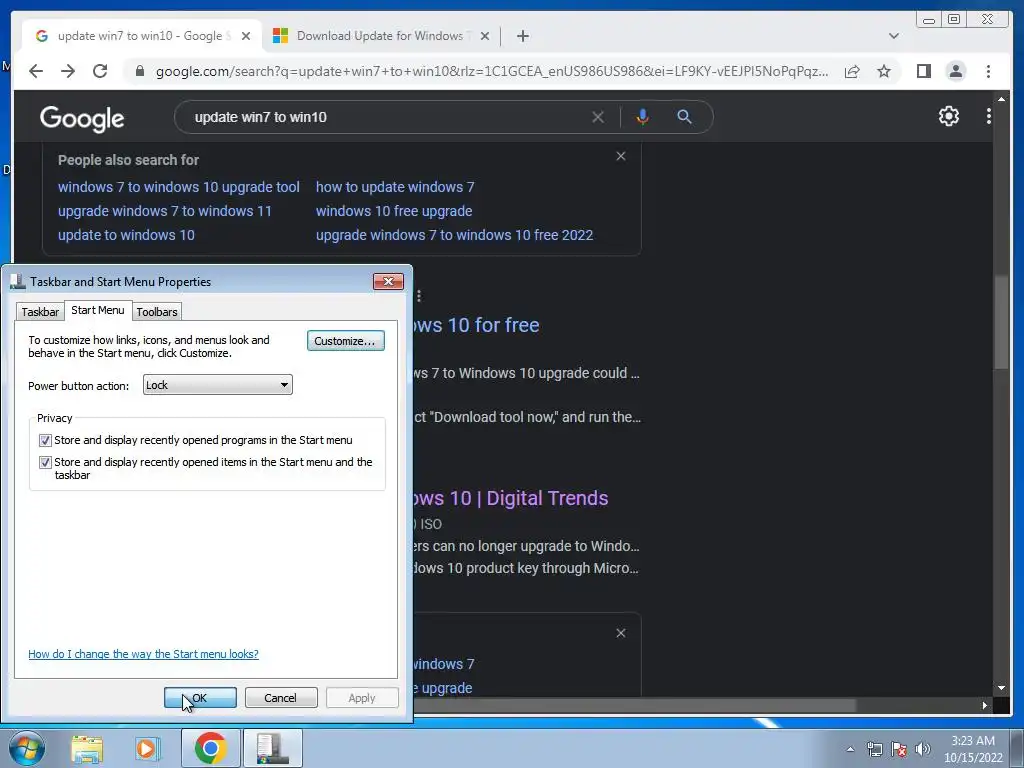Open windows 10 free upgrade suggestion

[x=394, y=211]
